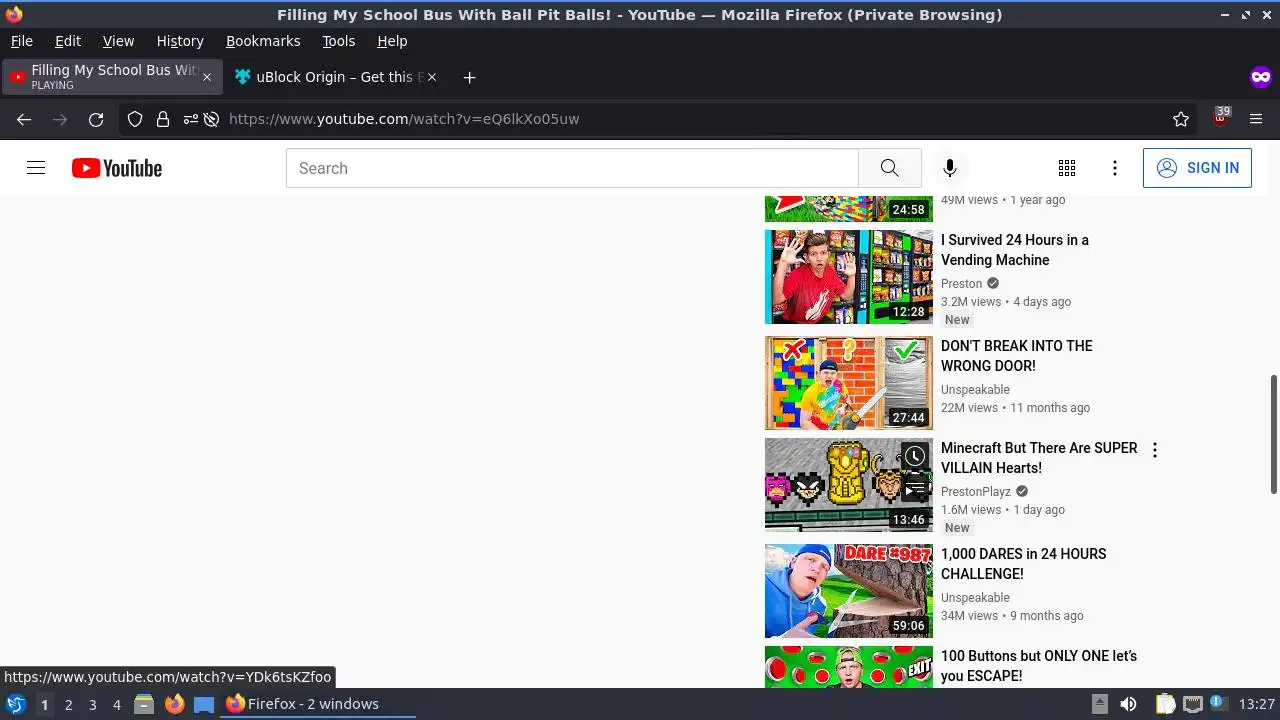The width and height of the screenshot is (1280, 720).
Task: Open Minecraft But There Are SUPER VILLAIN Hearts title
Action: click(x=1039, y=458)
